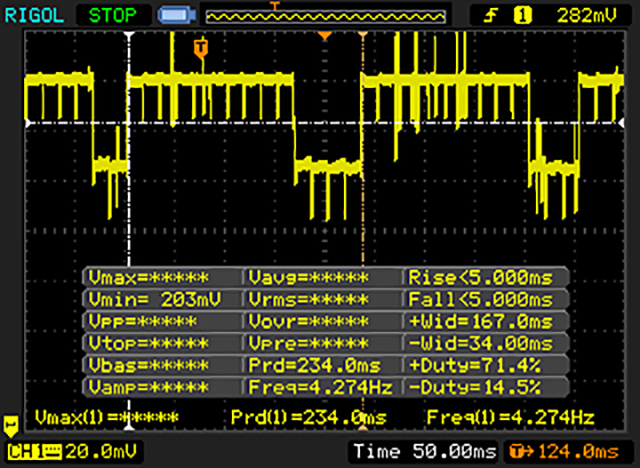
Task: Click the 20.0mV vertical scale value
Action: coord(101,452)
